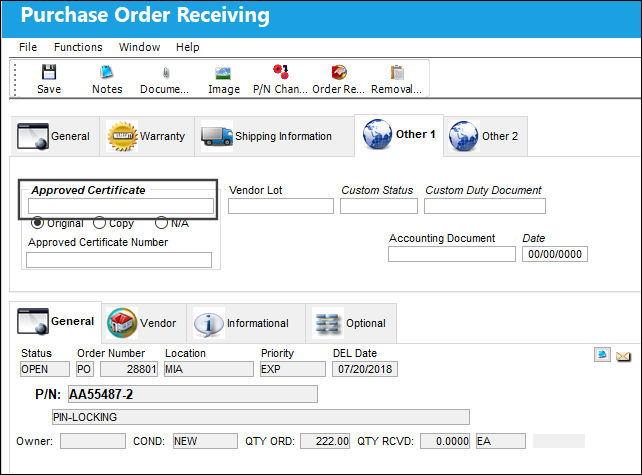Viewport: 642px width, 475px height.
Task: Click the Vendor Lot input field
Action: click(281, 206)
